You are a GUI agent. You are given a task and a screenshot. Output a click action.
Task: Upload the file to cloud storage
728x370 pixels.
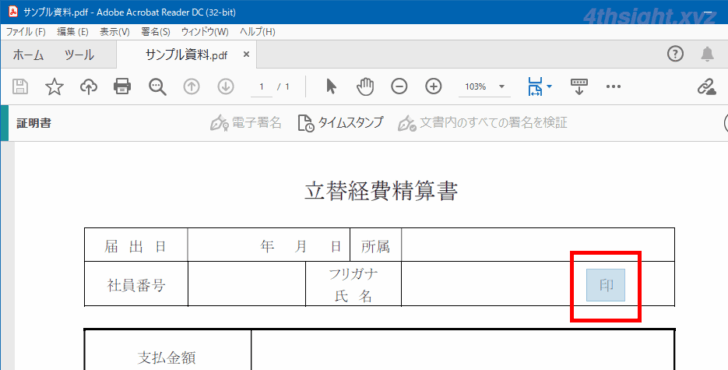pos(89,87)
